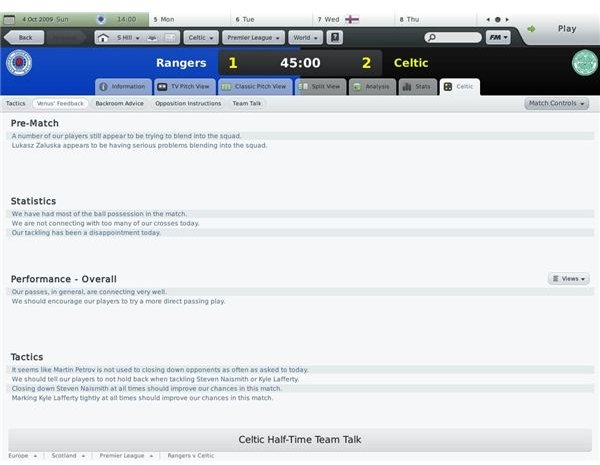Image resolution: width=600 pixels, height=465 pixels.
Task: Open the World dropdown menu
Action: point(305,38)
